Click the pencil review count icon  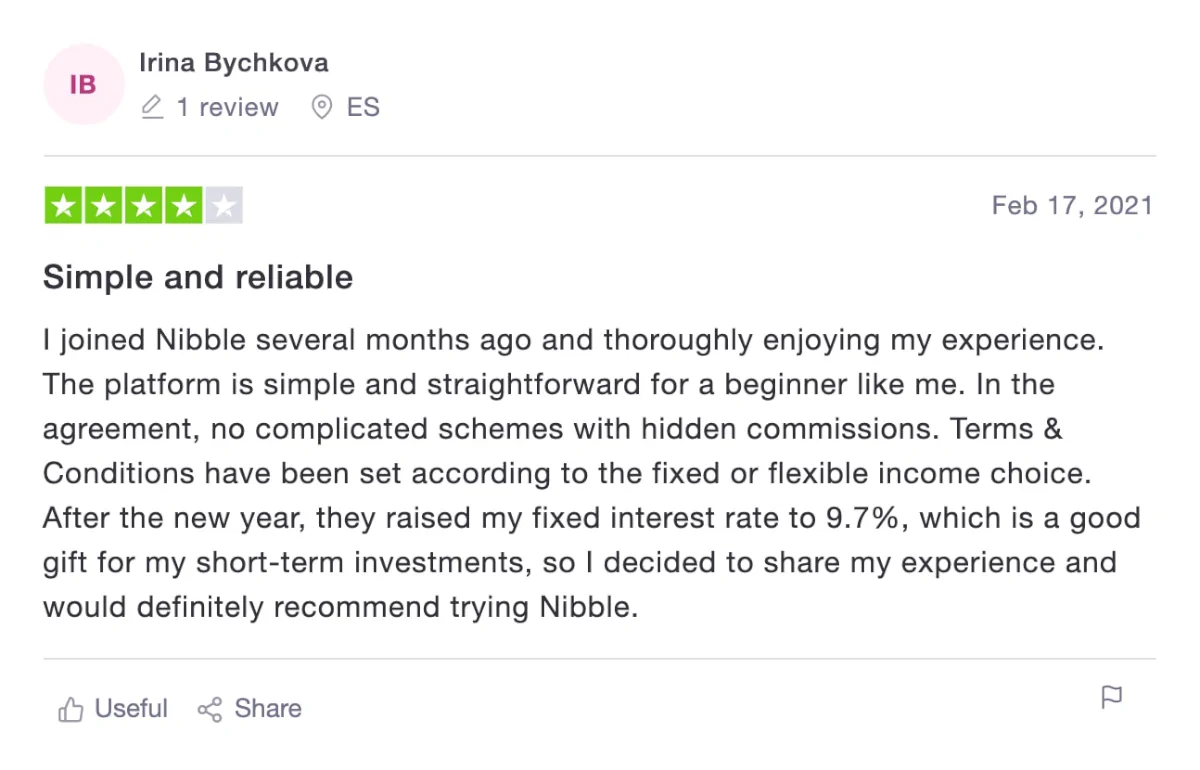[x=152, y=107]
